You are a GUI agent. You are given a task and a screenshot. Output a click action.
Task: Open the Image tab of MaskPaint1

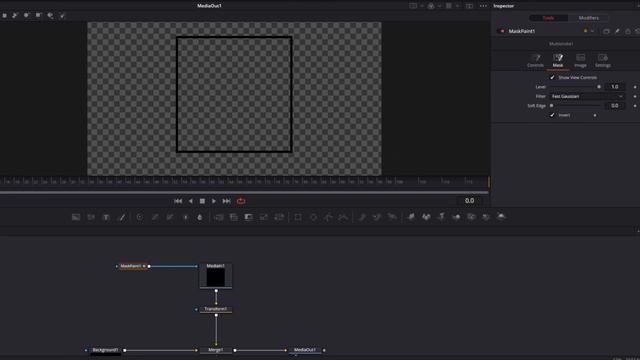[580, 60]
